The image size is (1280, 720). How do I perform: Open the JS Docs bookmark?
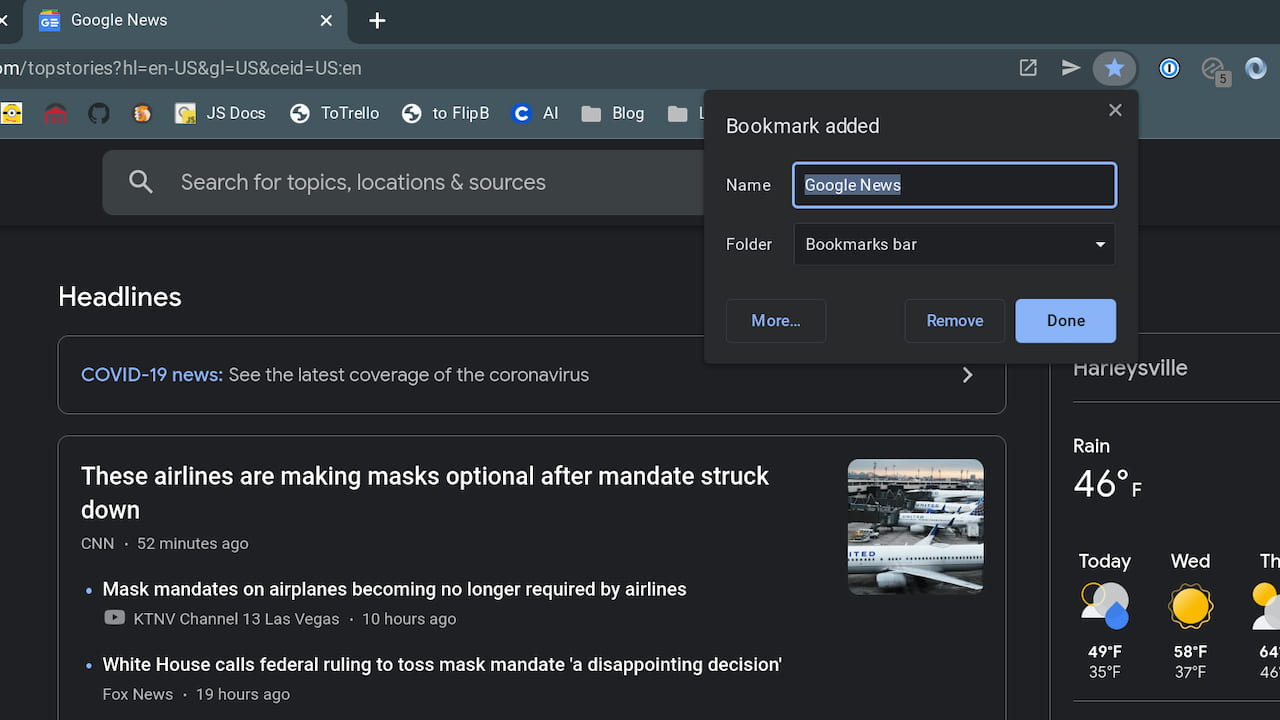coord(220,113)
